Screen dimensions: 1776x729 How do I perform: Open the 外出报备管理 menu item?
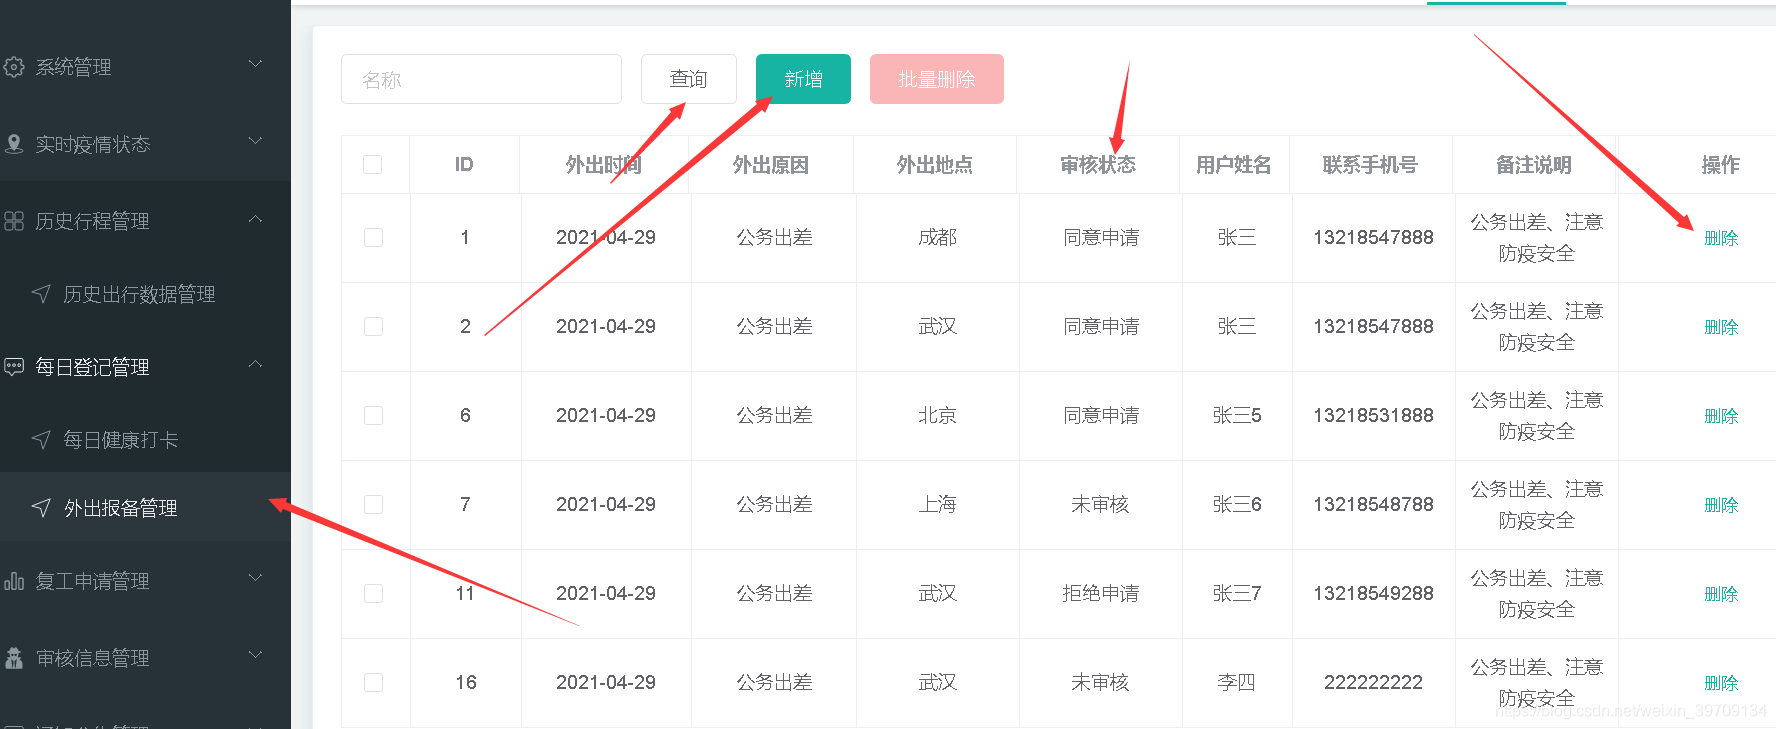121,508
